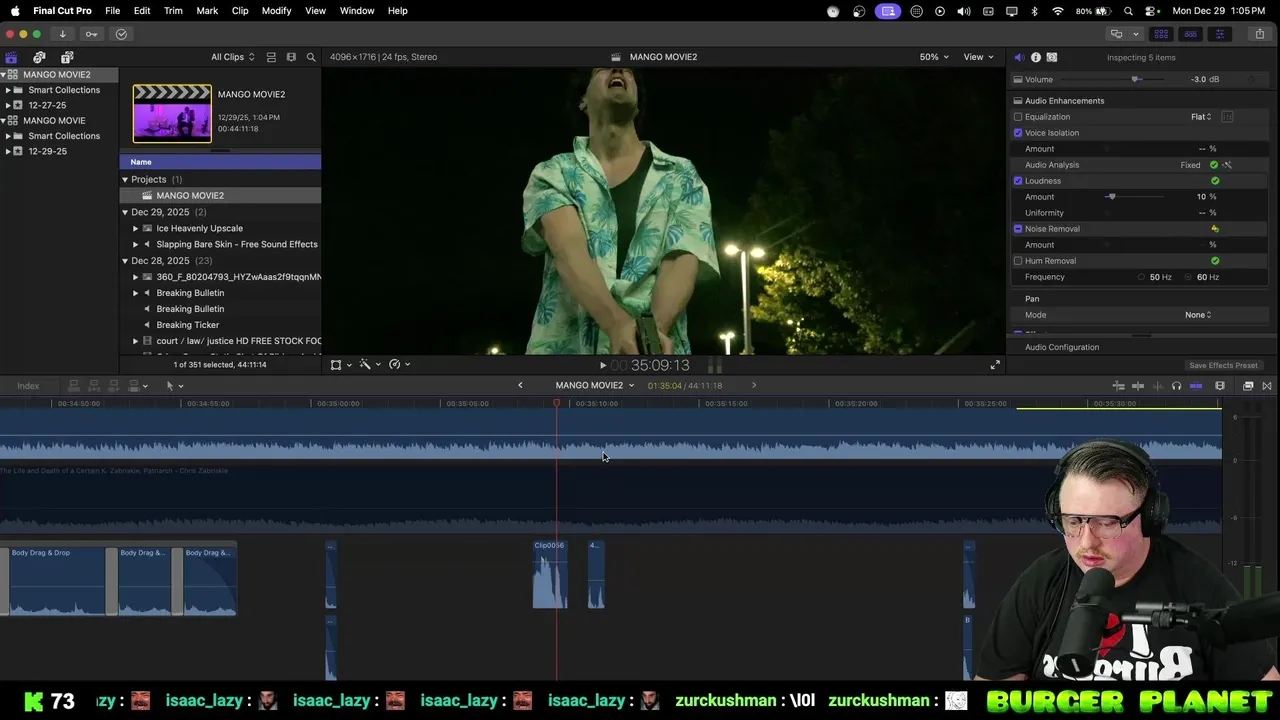Show equalizer controls icon next to Flat

coord(1227,117)
